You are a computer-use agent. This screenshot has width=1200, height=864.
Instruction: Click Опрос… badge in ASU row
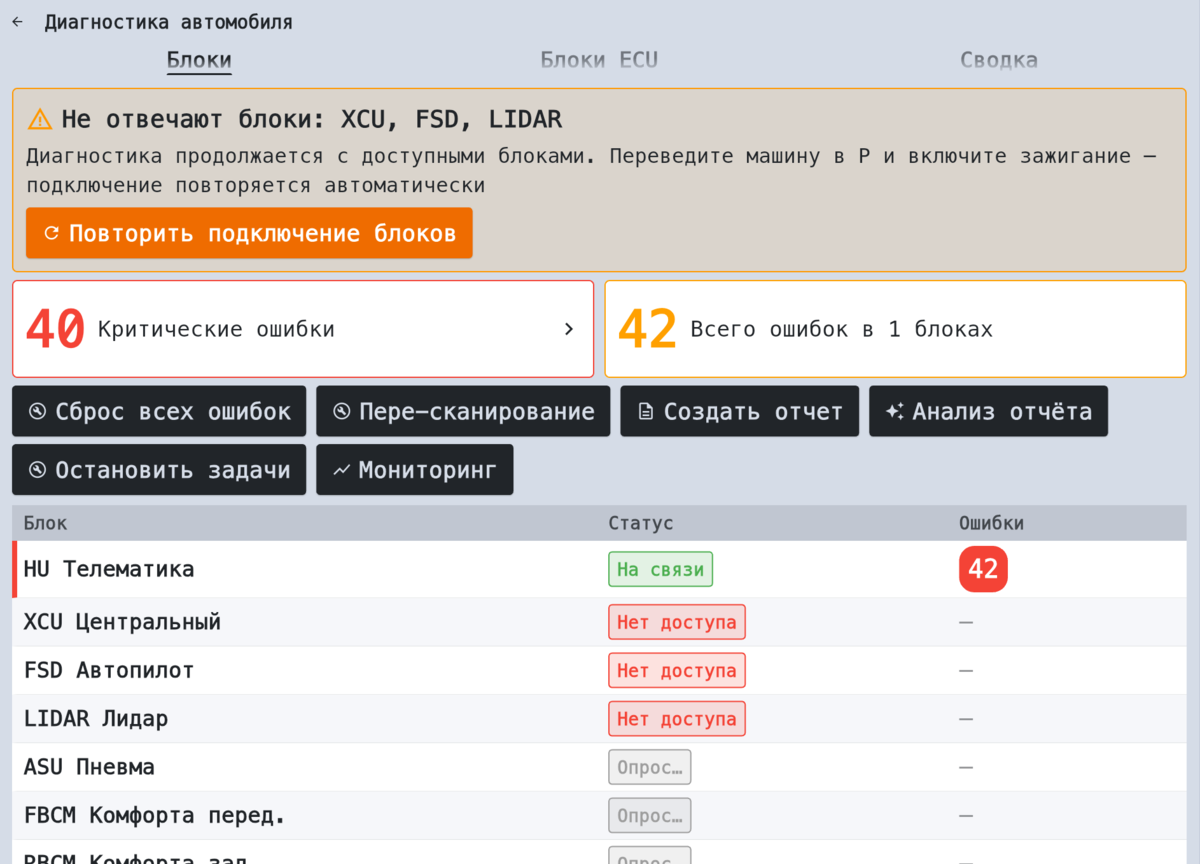tap(649, 767)
